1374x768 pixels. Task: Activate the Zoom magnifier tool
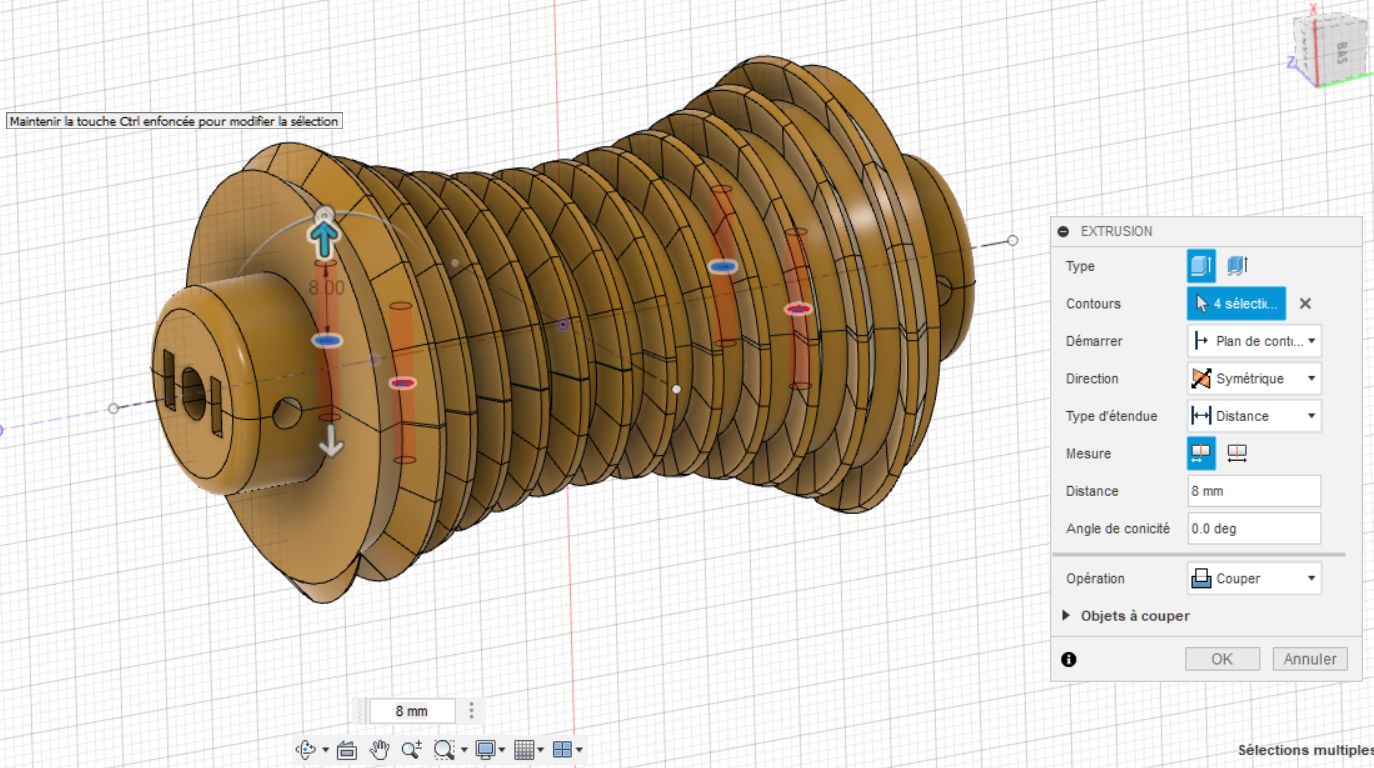411,749
